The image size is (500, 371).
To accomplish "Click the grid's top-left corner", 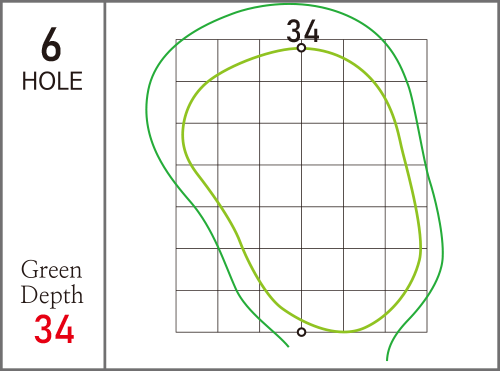I will [x=176, y=40].
